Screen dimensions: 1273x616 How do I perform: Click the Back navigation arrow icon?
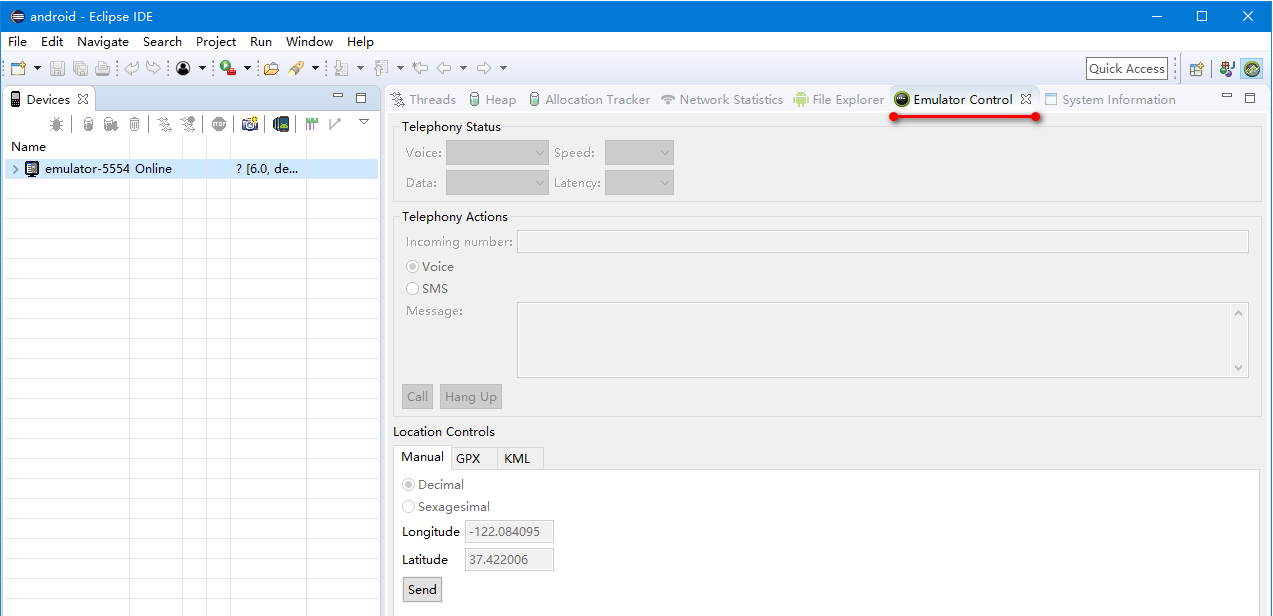click(444, 68)
